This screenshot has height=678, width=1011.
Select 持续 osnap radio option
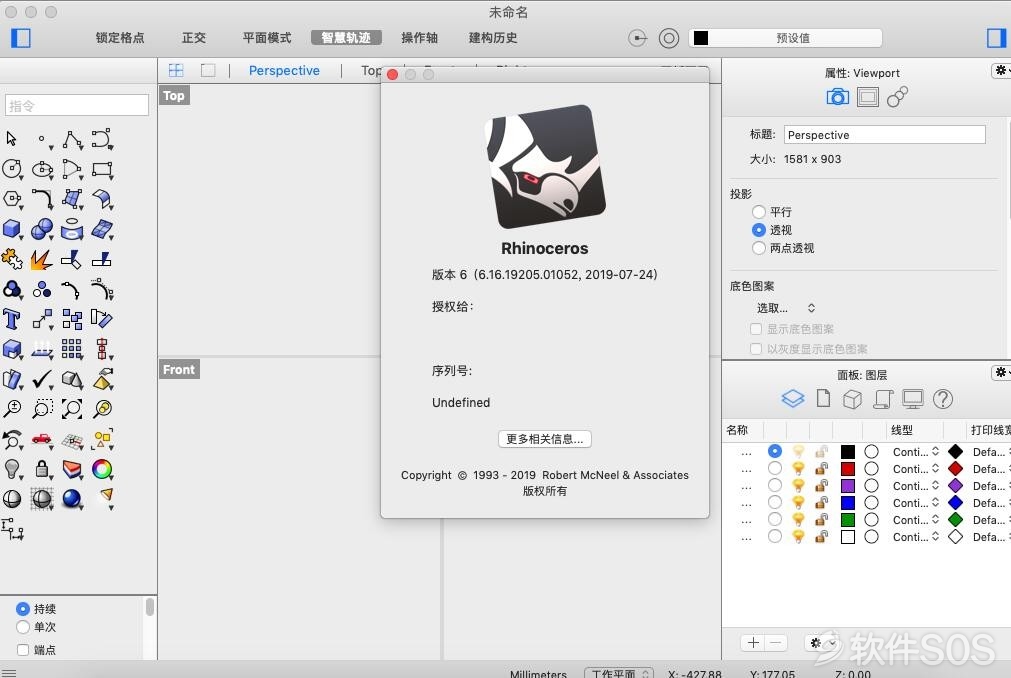pos(23,608)
